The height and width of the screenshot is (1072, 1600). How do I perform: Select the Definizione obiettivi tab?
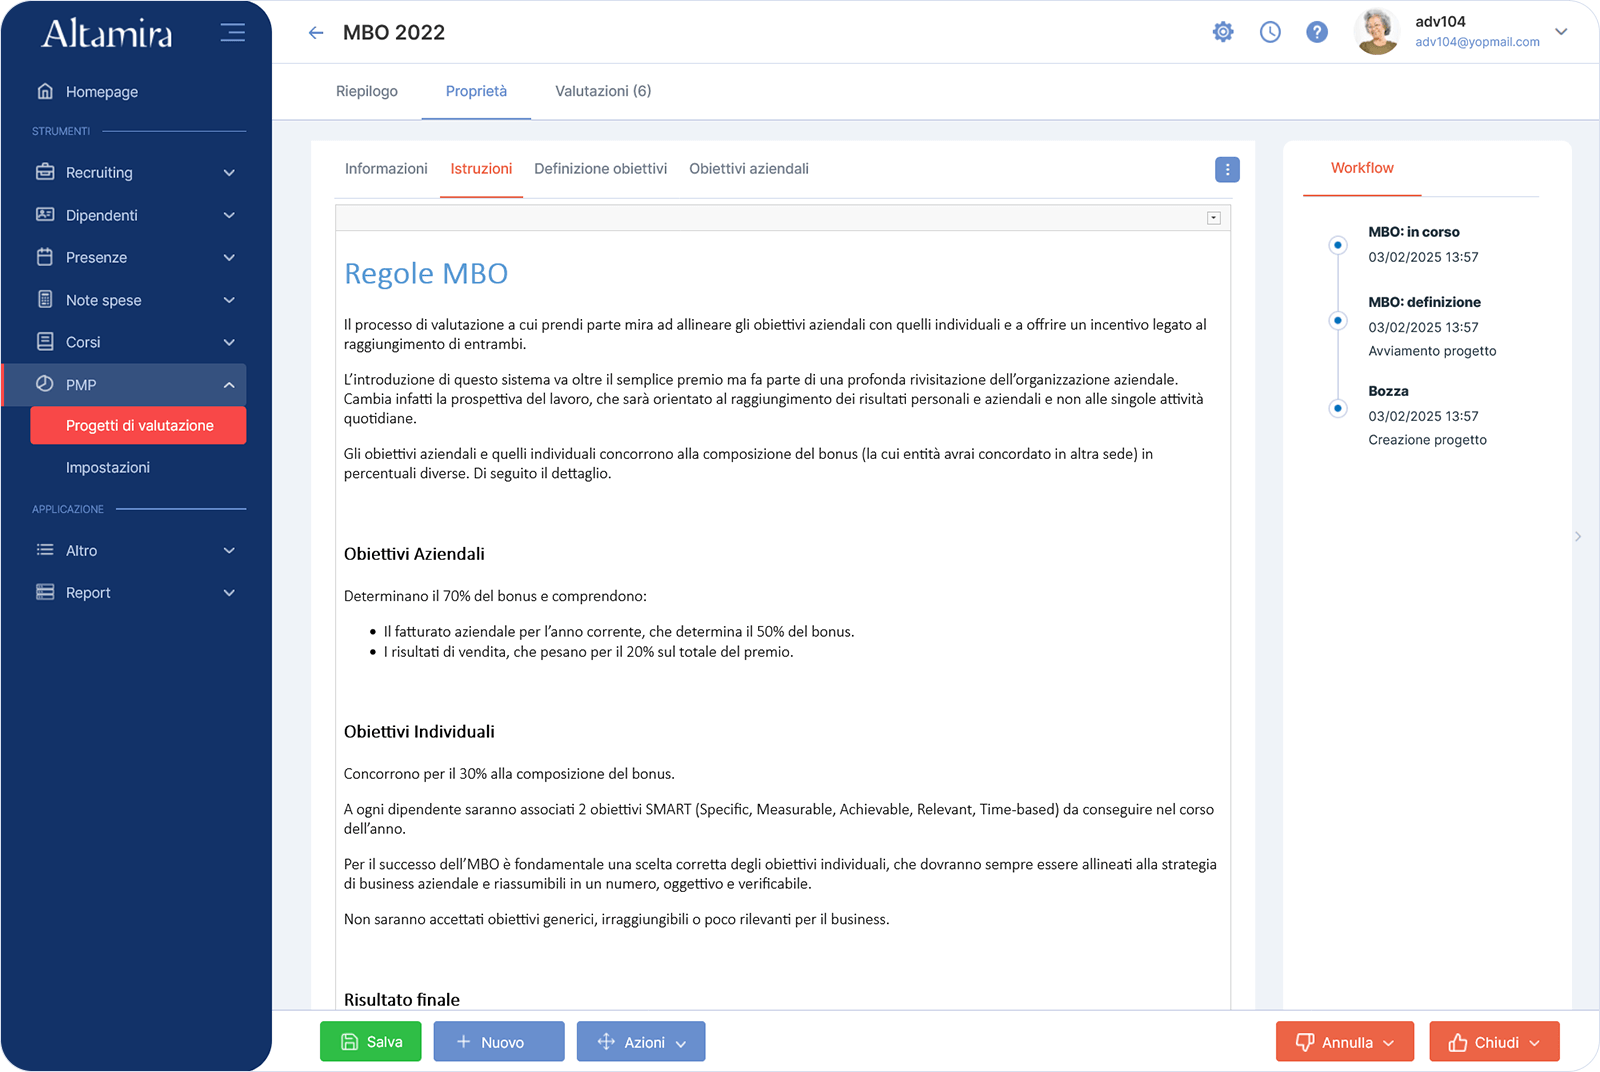pos(600,169)
